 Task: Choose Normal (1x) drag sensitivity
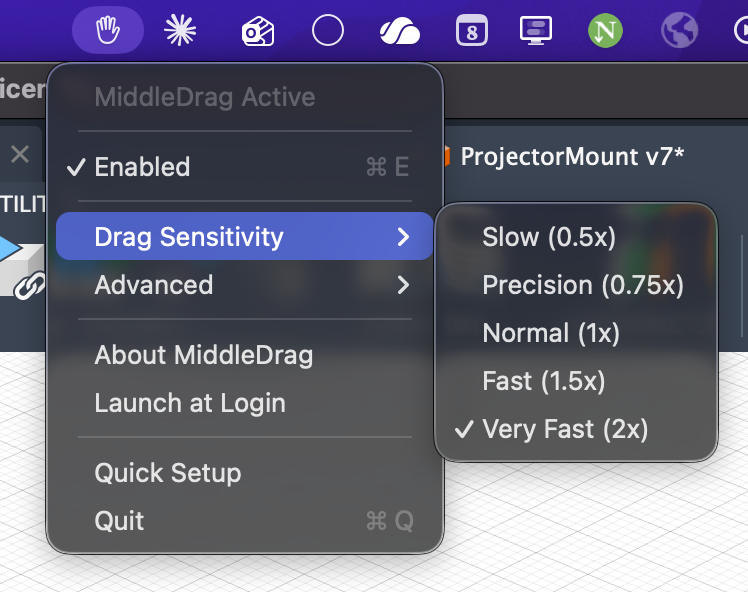coord(551,333)
